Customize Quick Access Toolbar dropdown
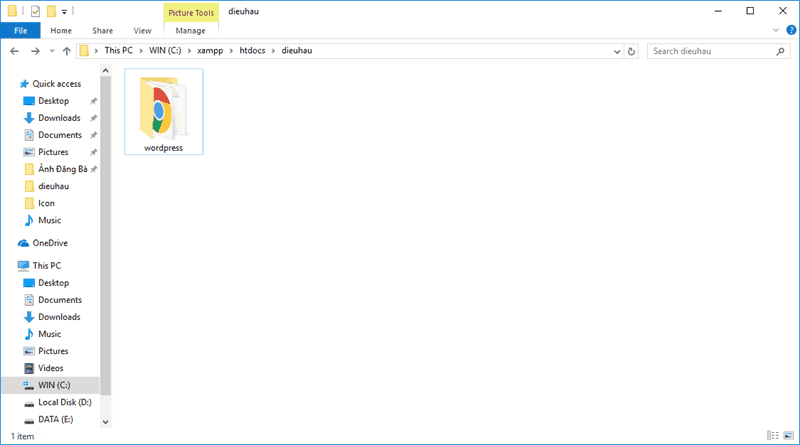This screenshot has width=800, height=445. click(x=64, y=11)
